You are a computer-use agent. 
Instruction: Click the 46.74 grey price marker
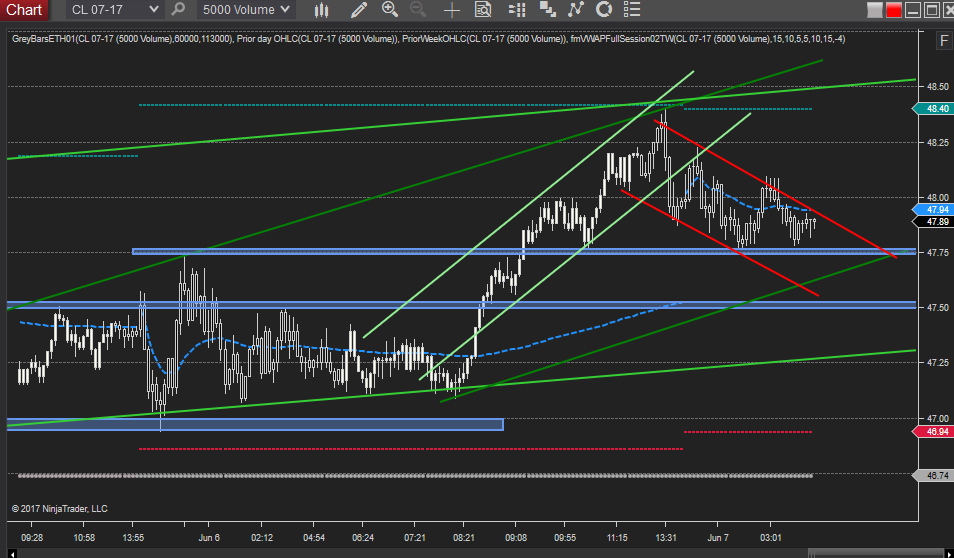[936, 476]
